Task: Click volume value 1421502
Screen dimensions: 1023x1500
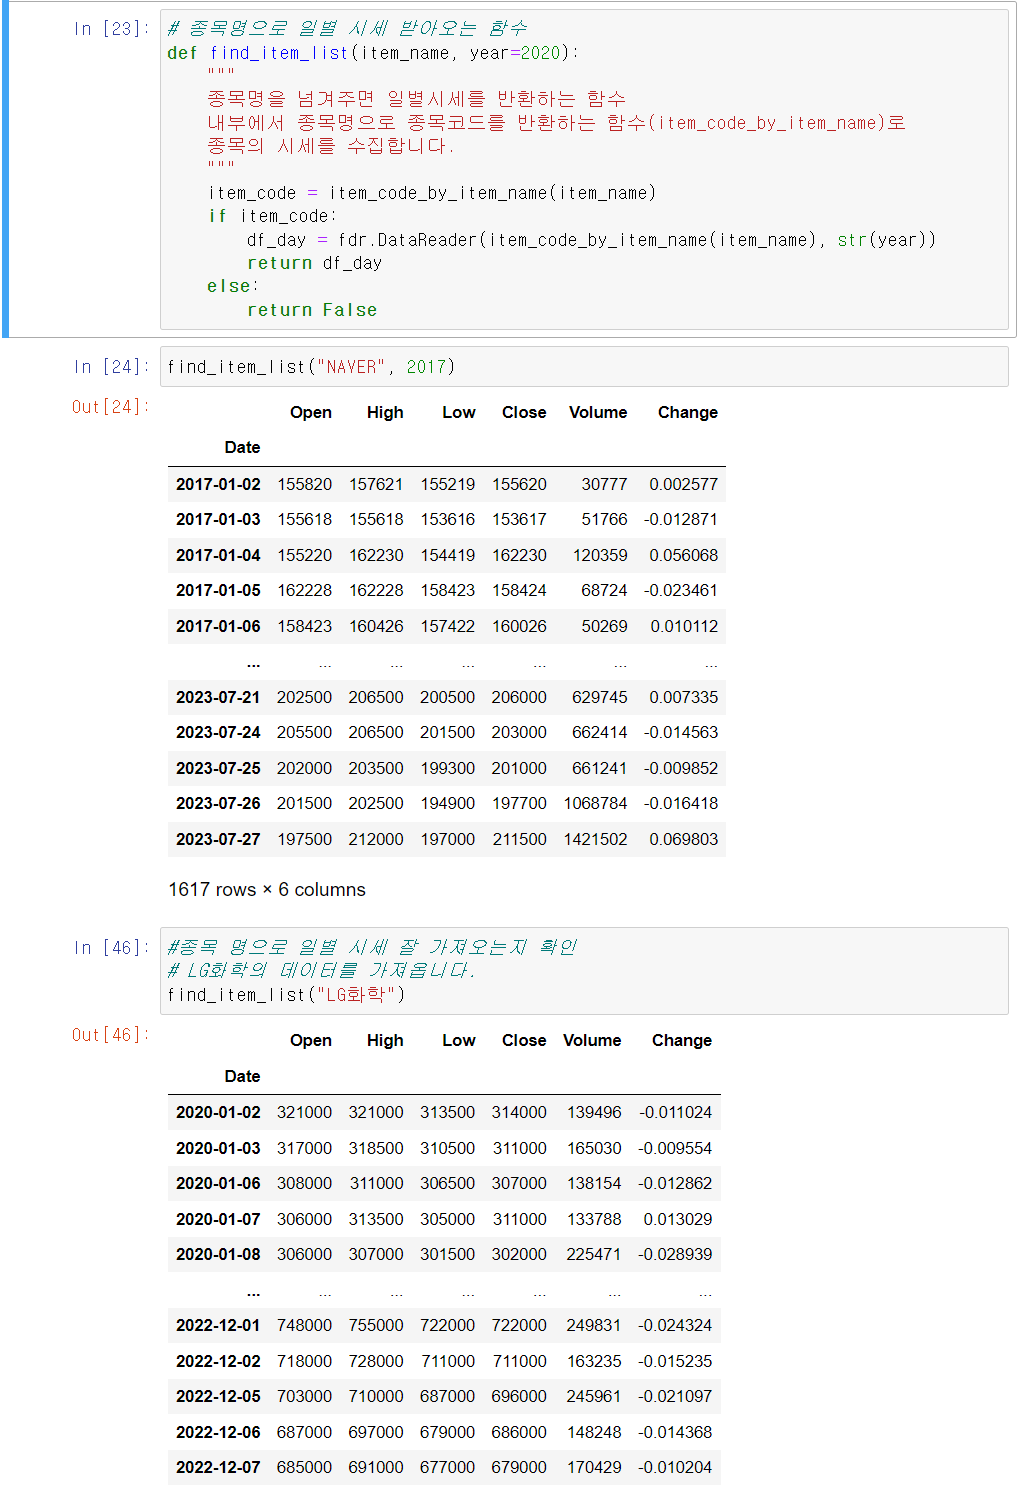Action: point(595,839)
